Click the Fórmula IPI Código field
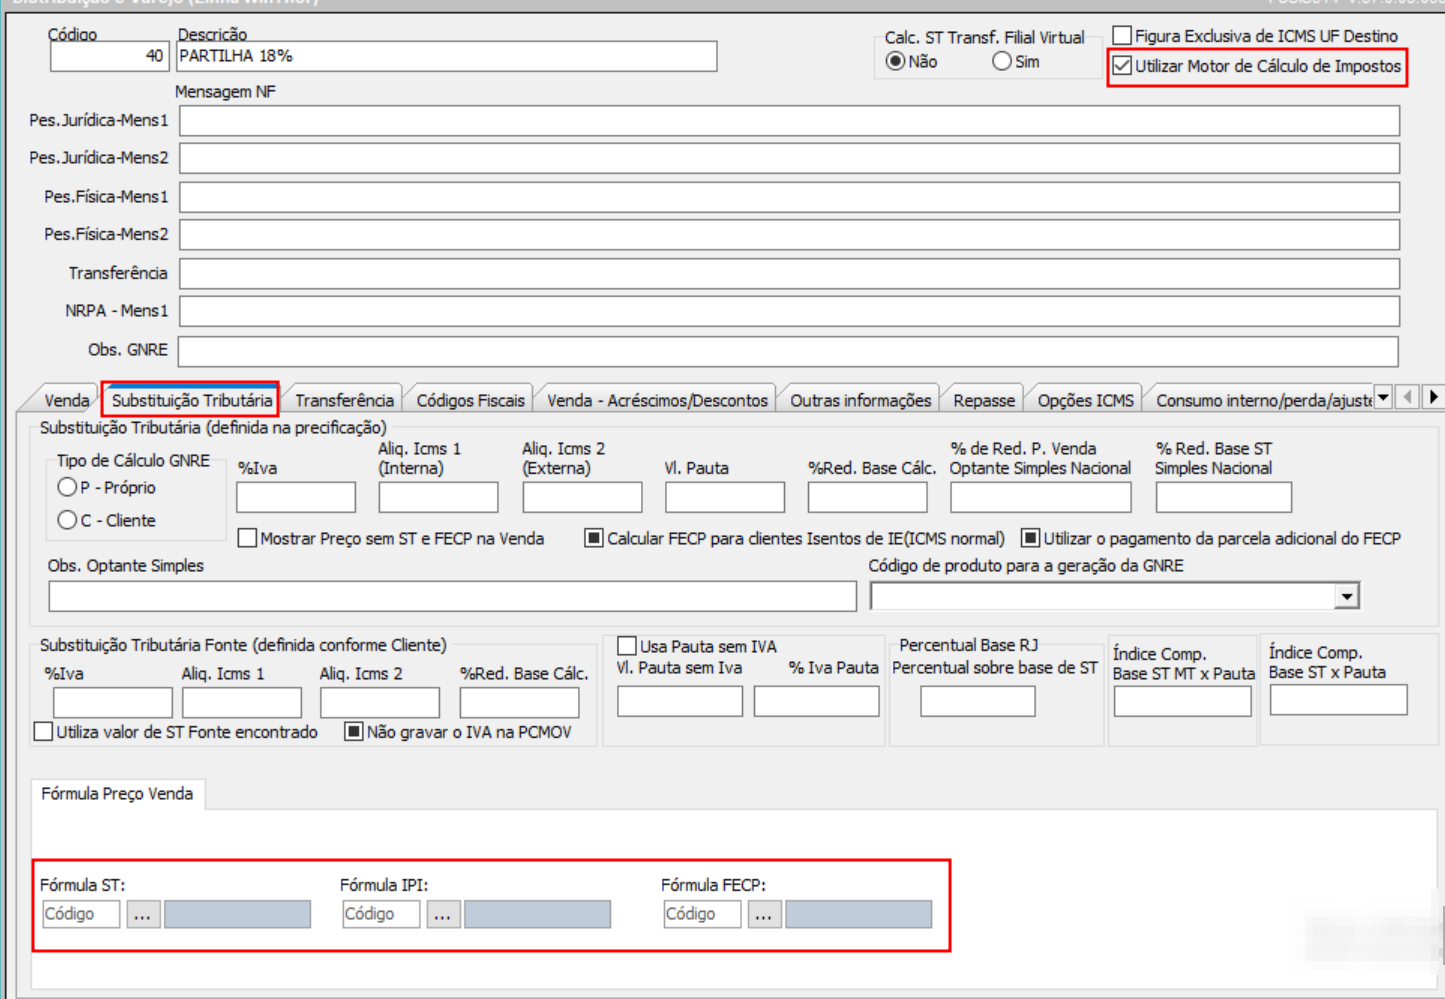This screenshot has height=999, width=1445. point(381,914)
